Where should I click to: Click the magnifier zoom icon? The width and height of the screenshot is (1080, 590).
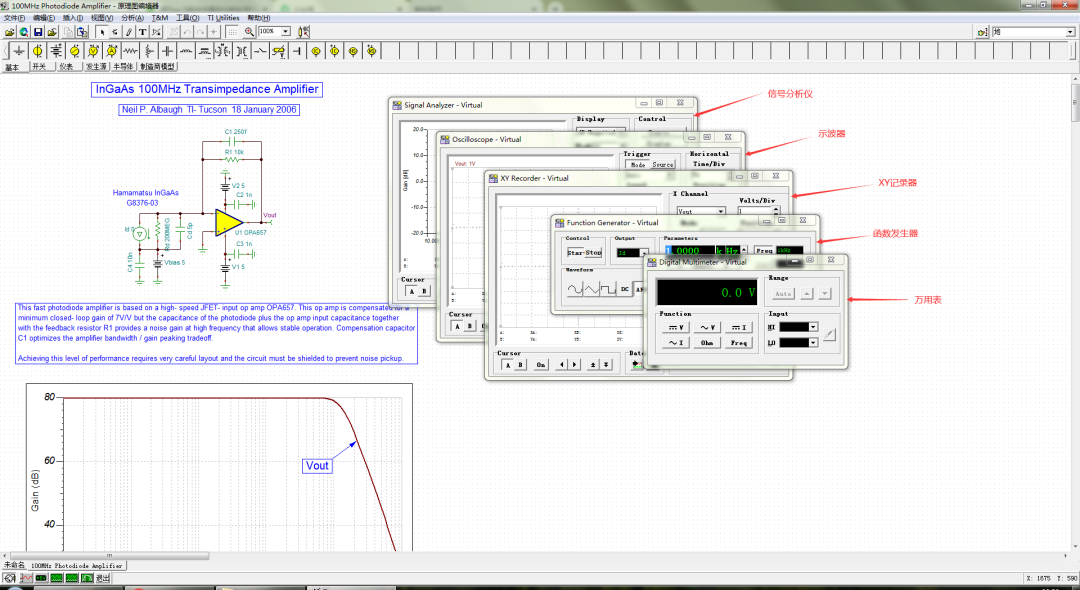[x=249, y=32]
